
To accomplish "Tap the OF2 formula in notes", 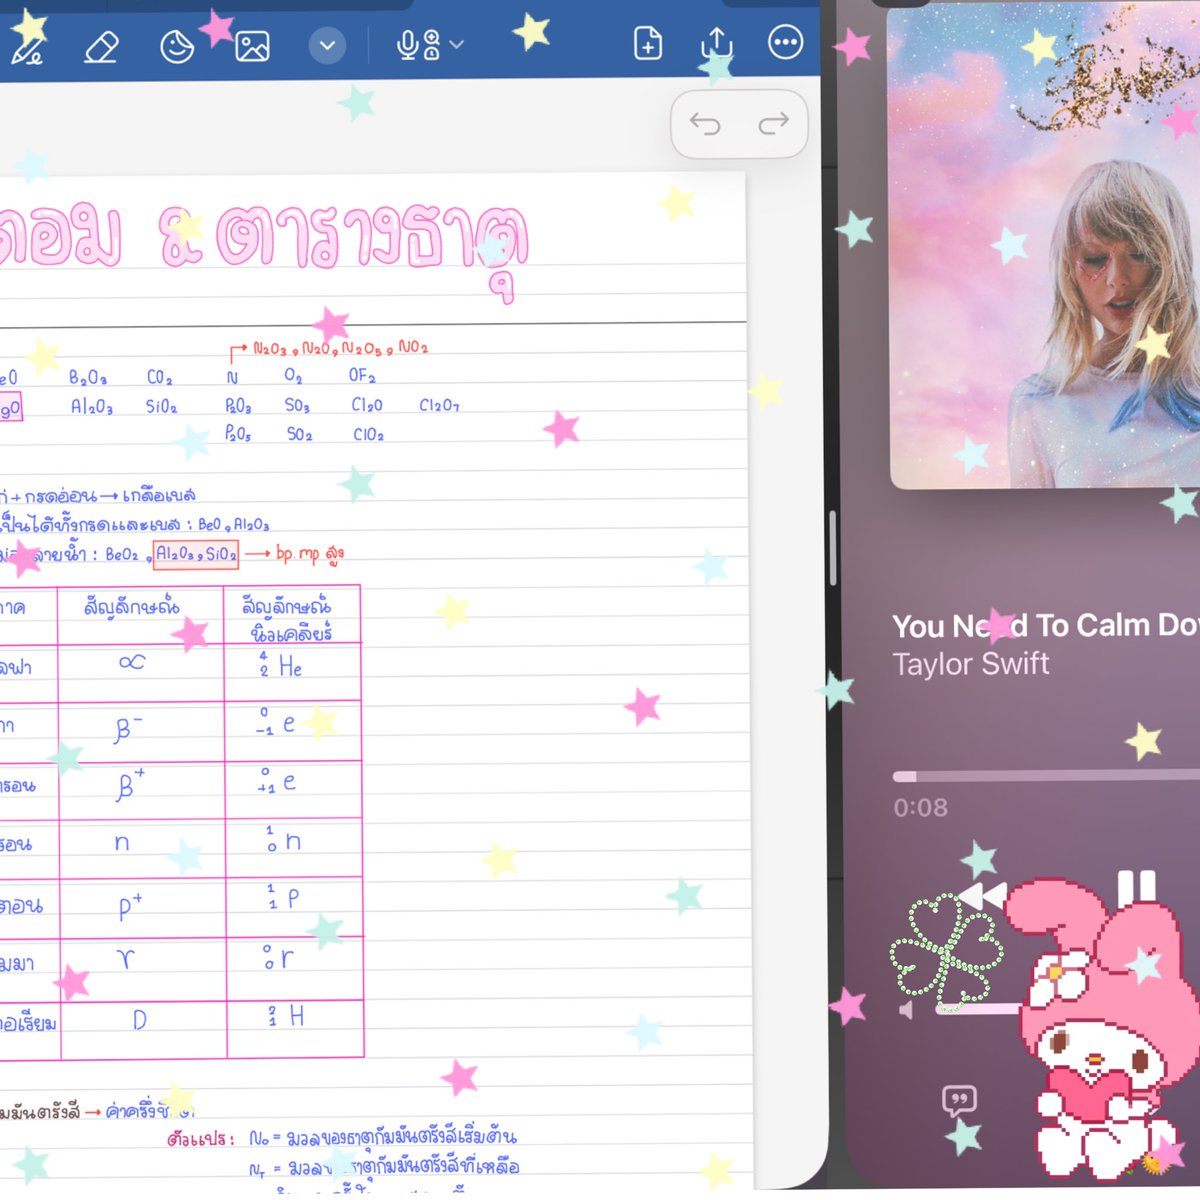I will (x=362, y=376).
